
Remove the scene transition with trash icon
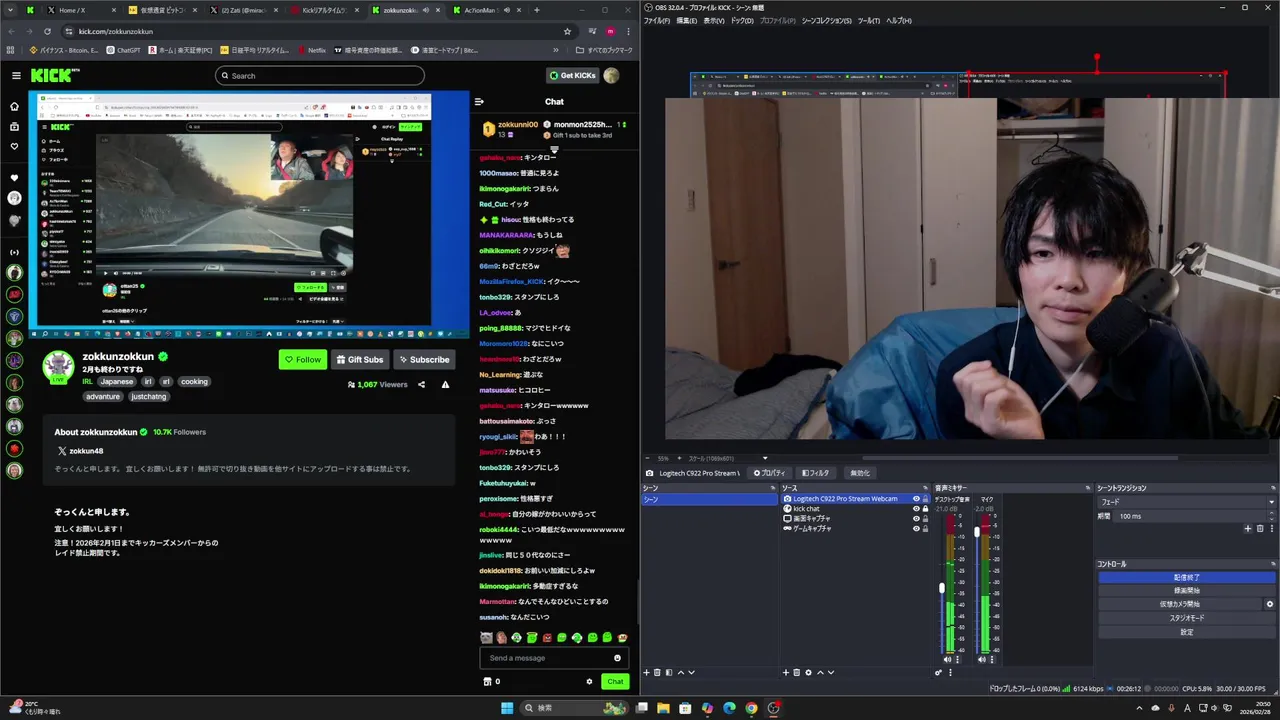[1260, 529]
